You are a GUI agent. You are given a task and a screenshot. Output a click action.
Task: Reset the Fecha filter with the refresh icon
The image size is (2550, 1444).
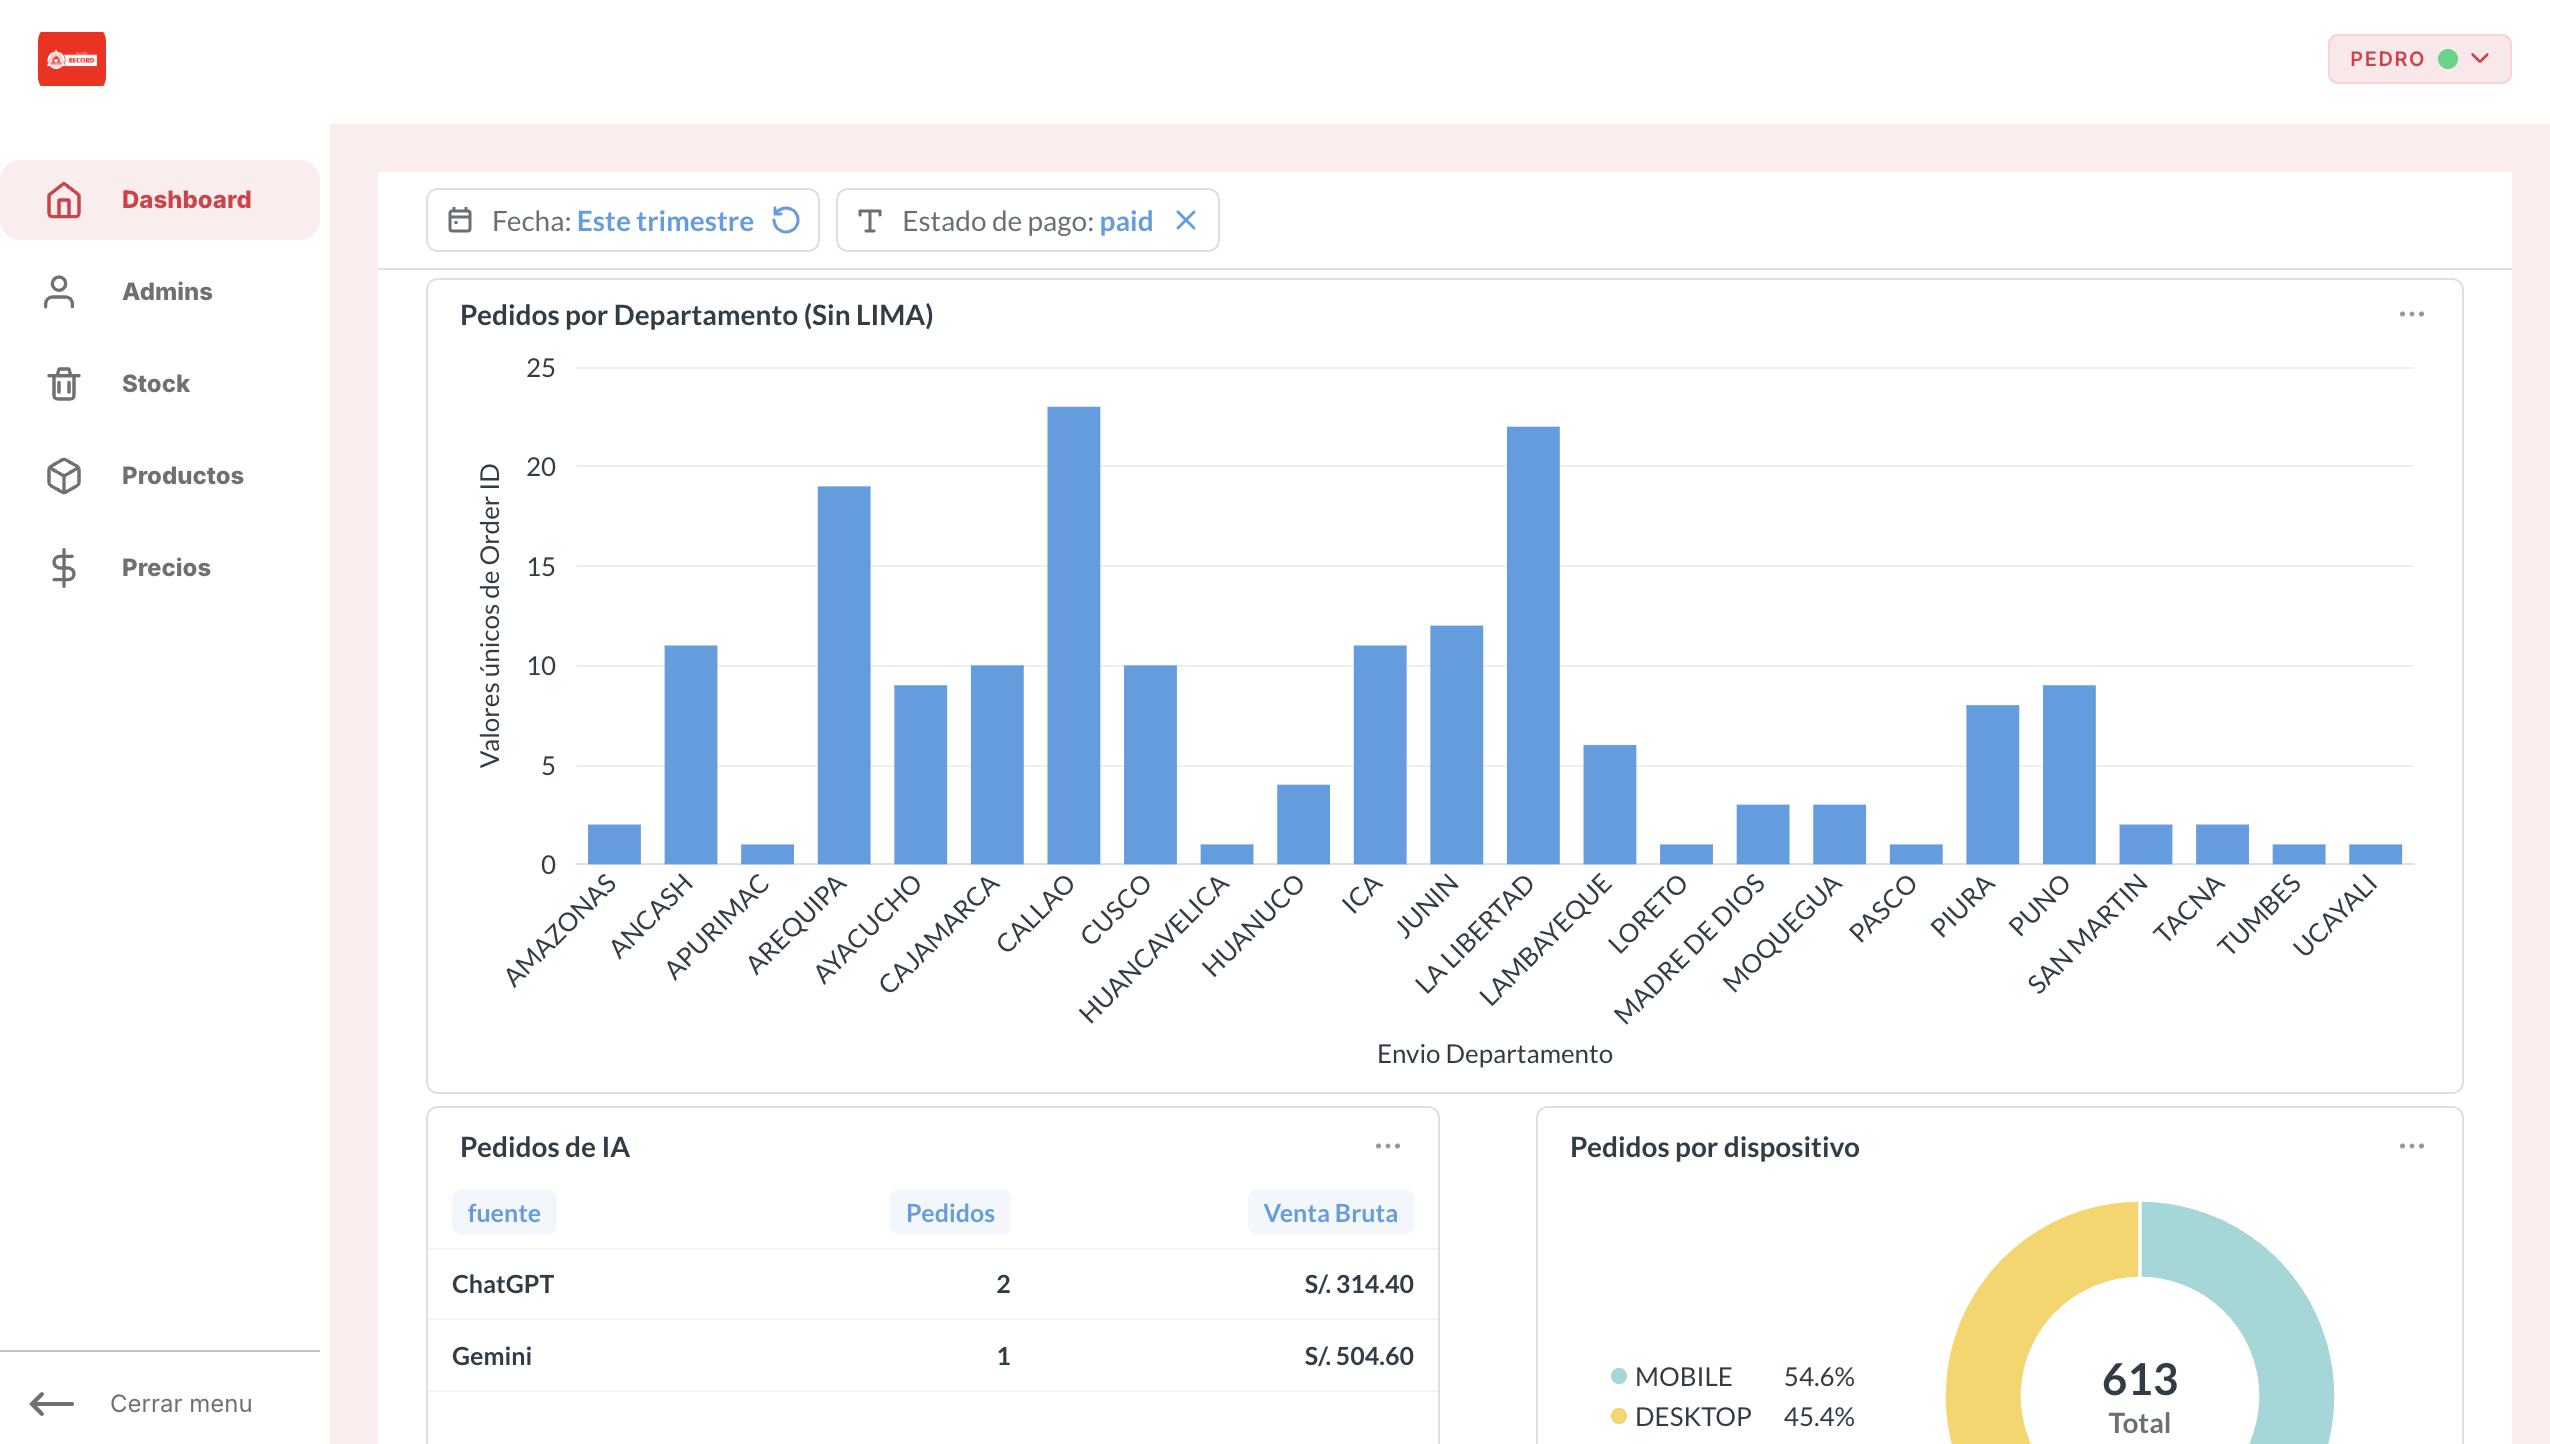click(x=787, y=220)
